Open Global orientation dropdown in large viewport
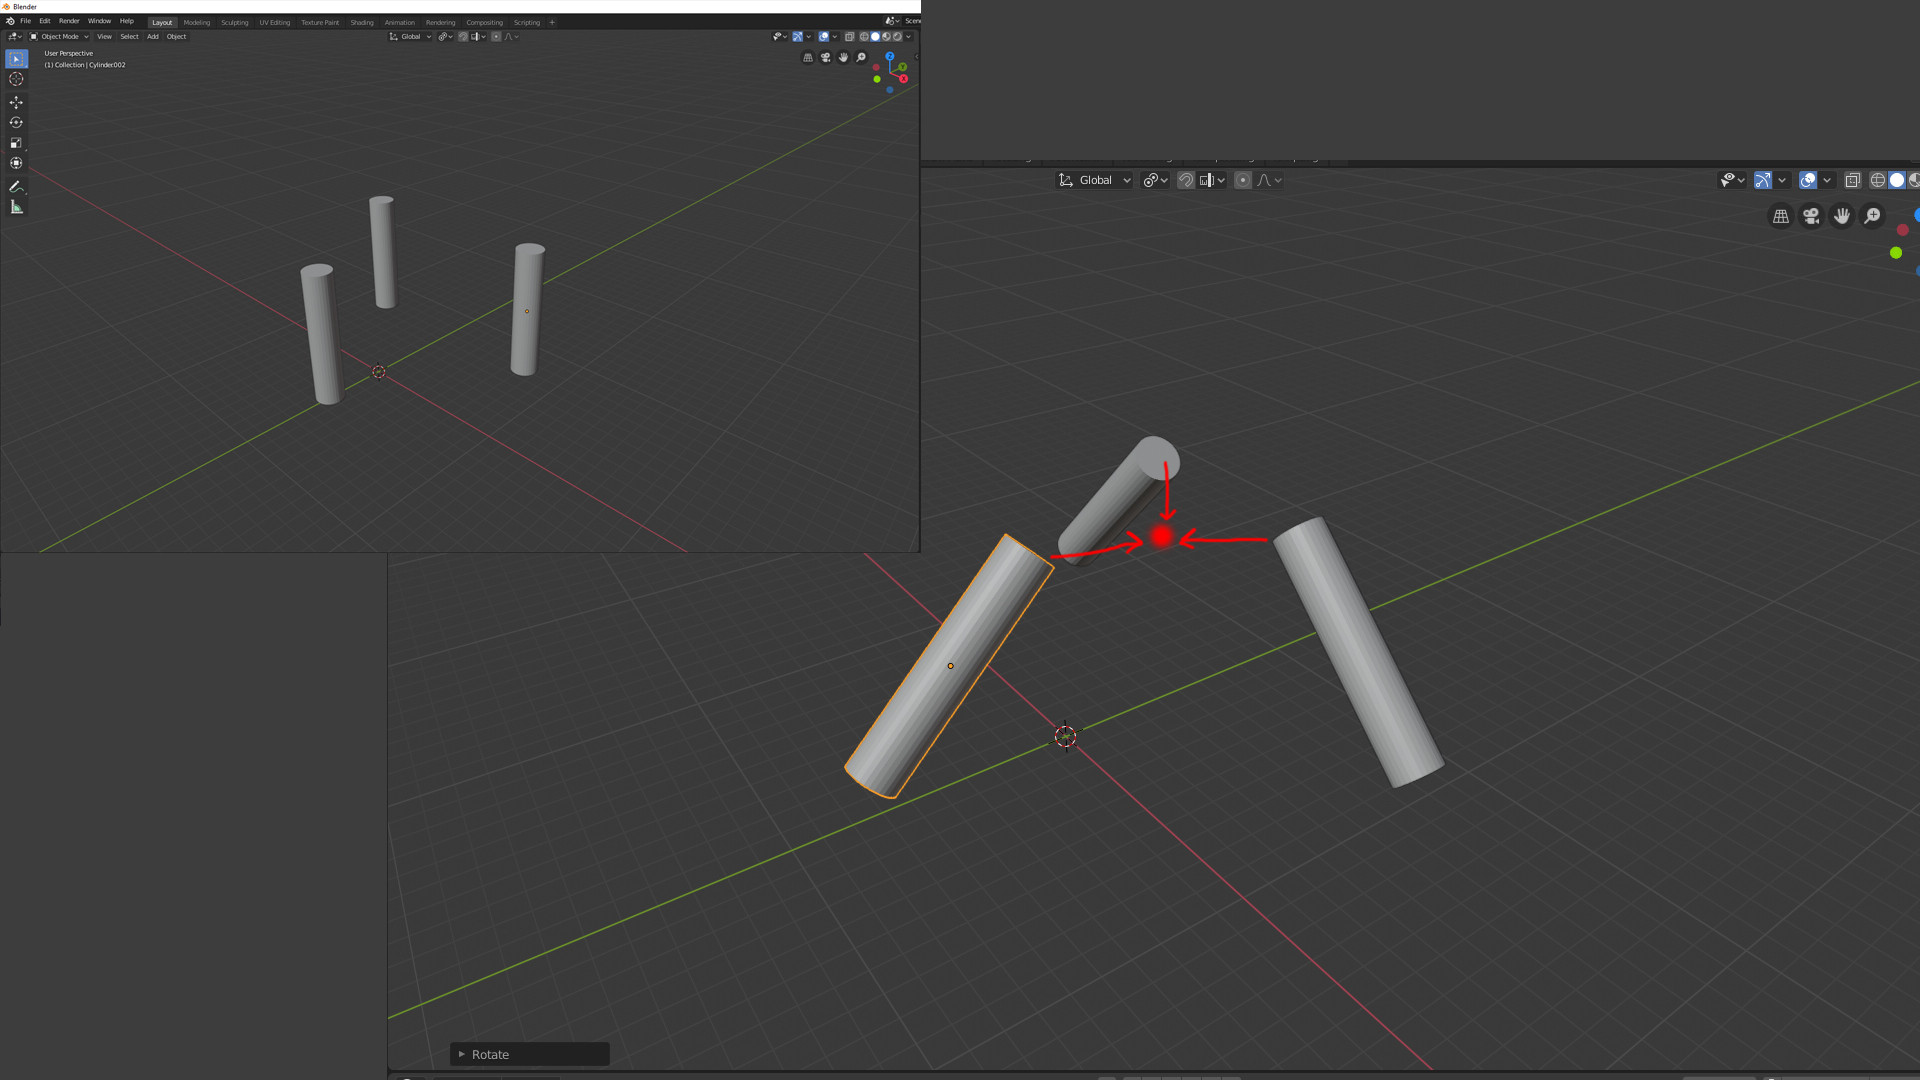The image size is (1920, 1080). (x=1094, y=180)
